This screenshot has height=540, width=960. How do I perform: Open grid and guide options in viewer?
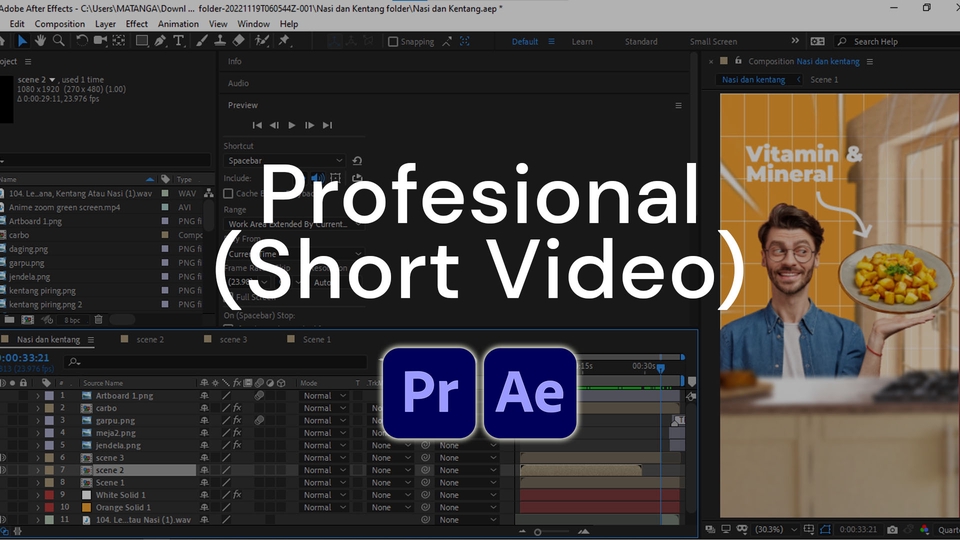click(809, 530)
